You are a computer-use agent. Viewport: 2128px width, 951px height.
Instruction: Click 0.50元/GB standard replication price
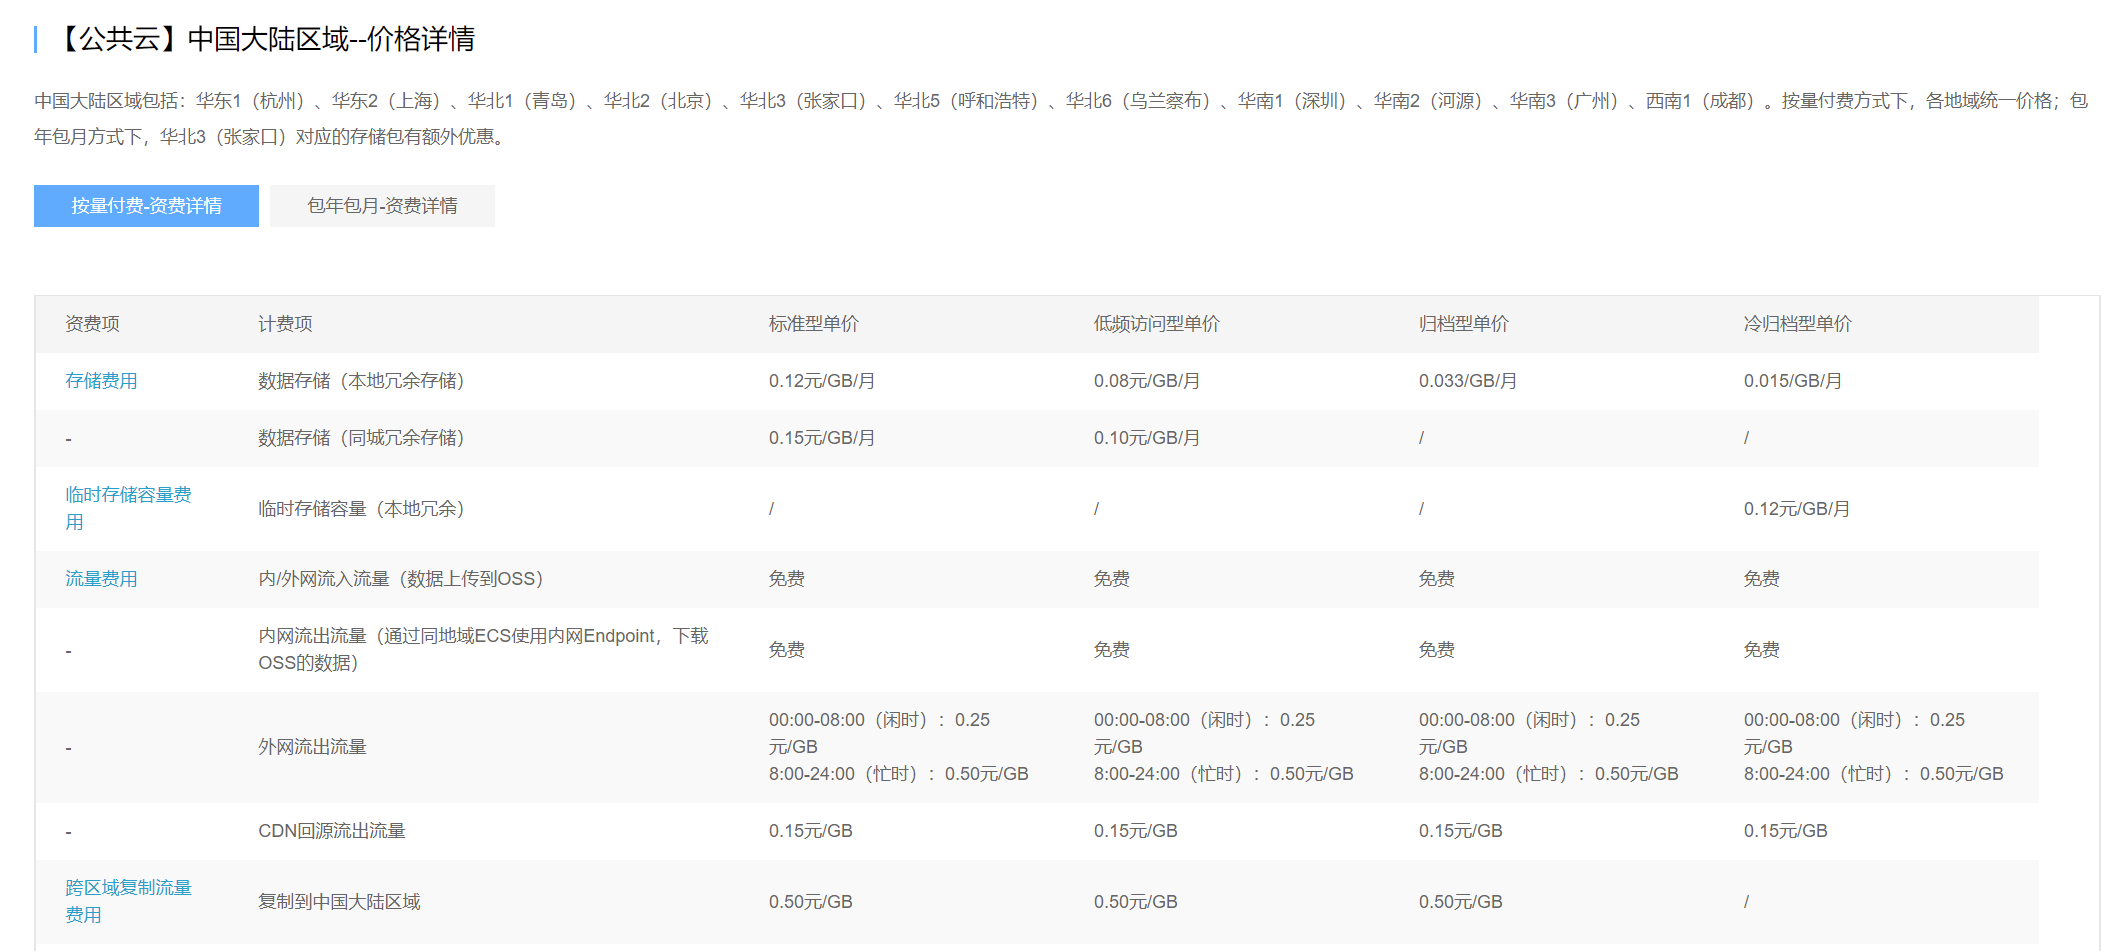click(810, 902)
